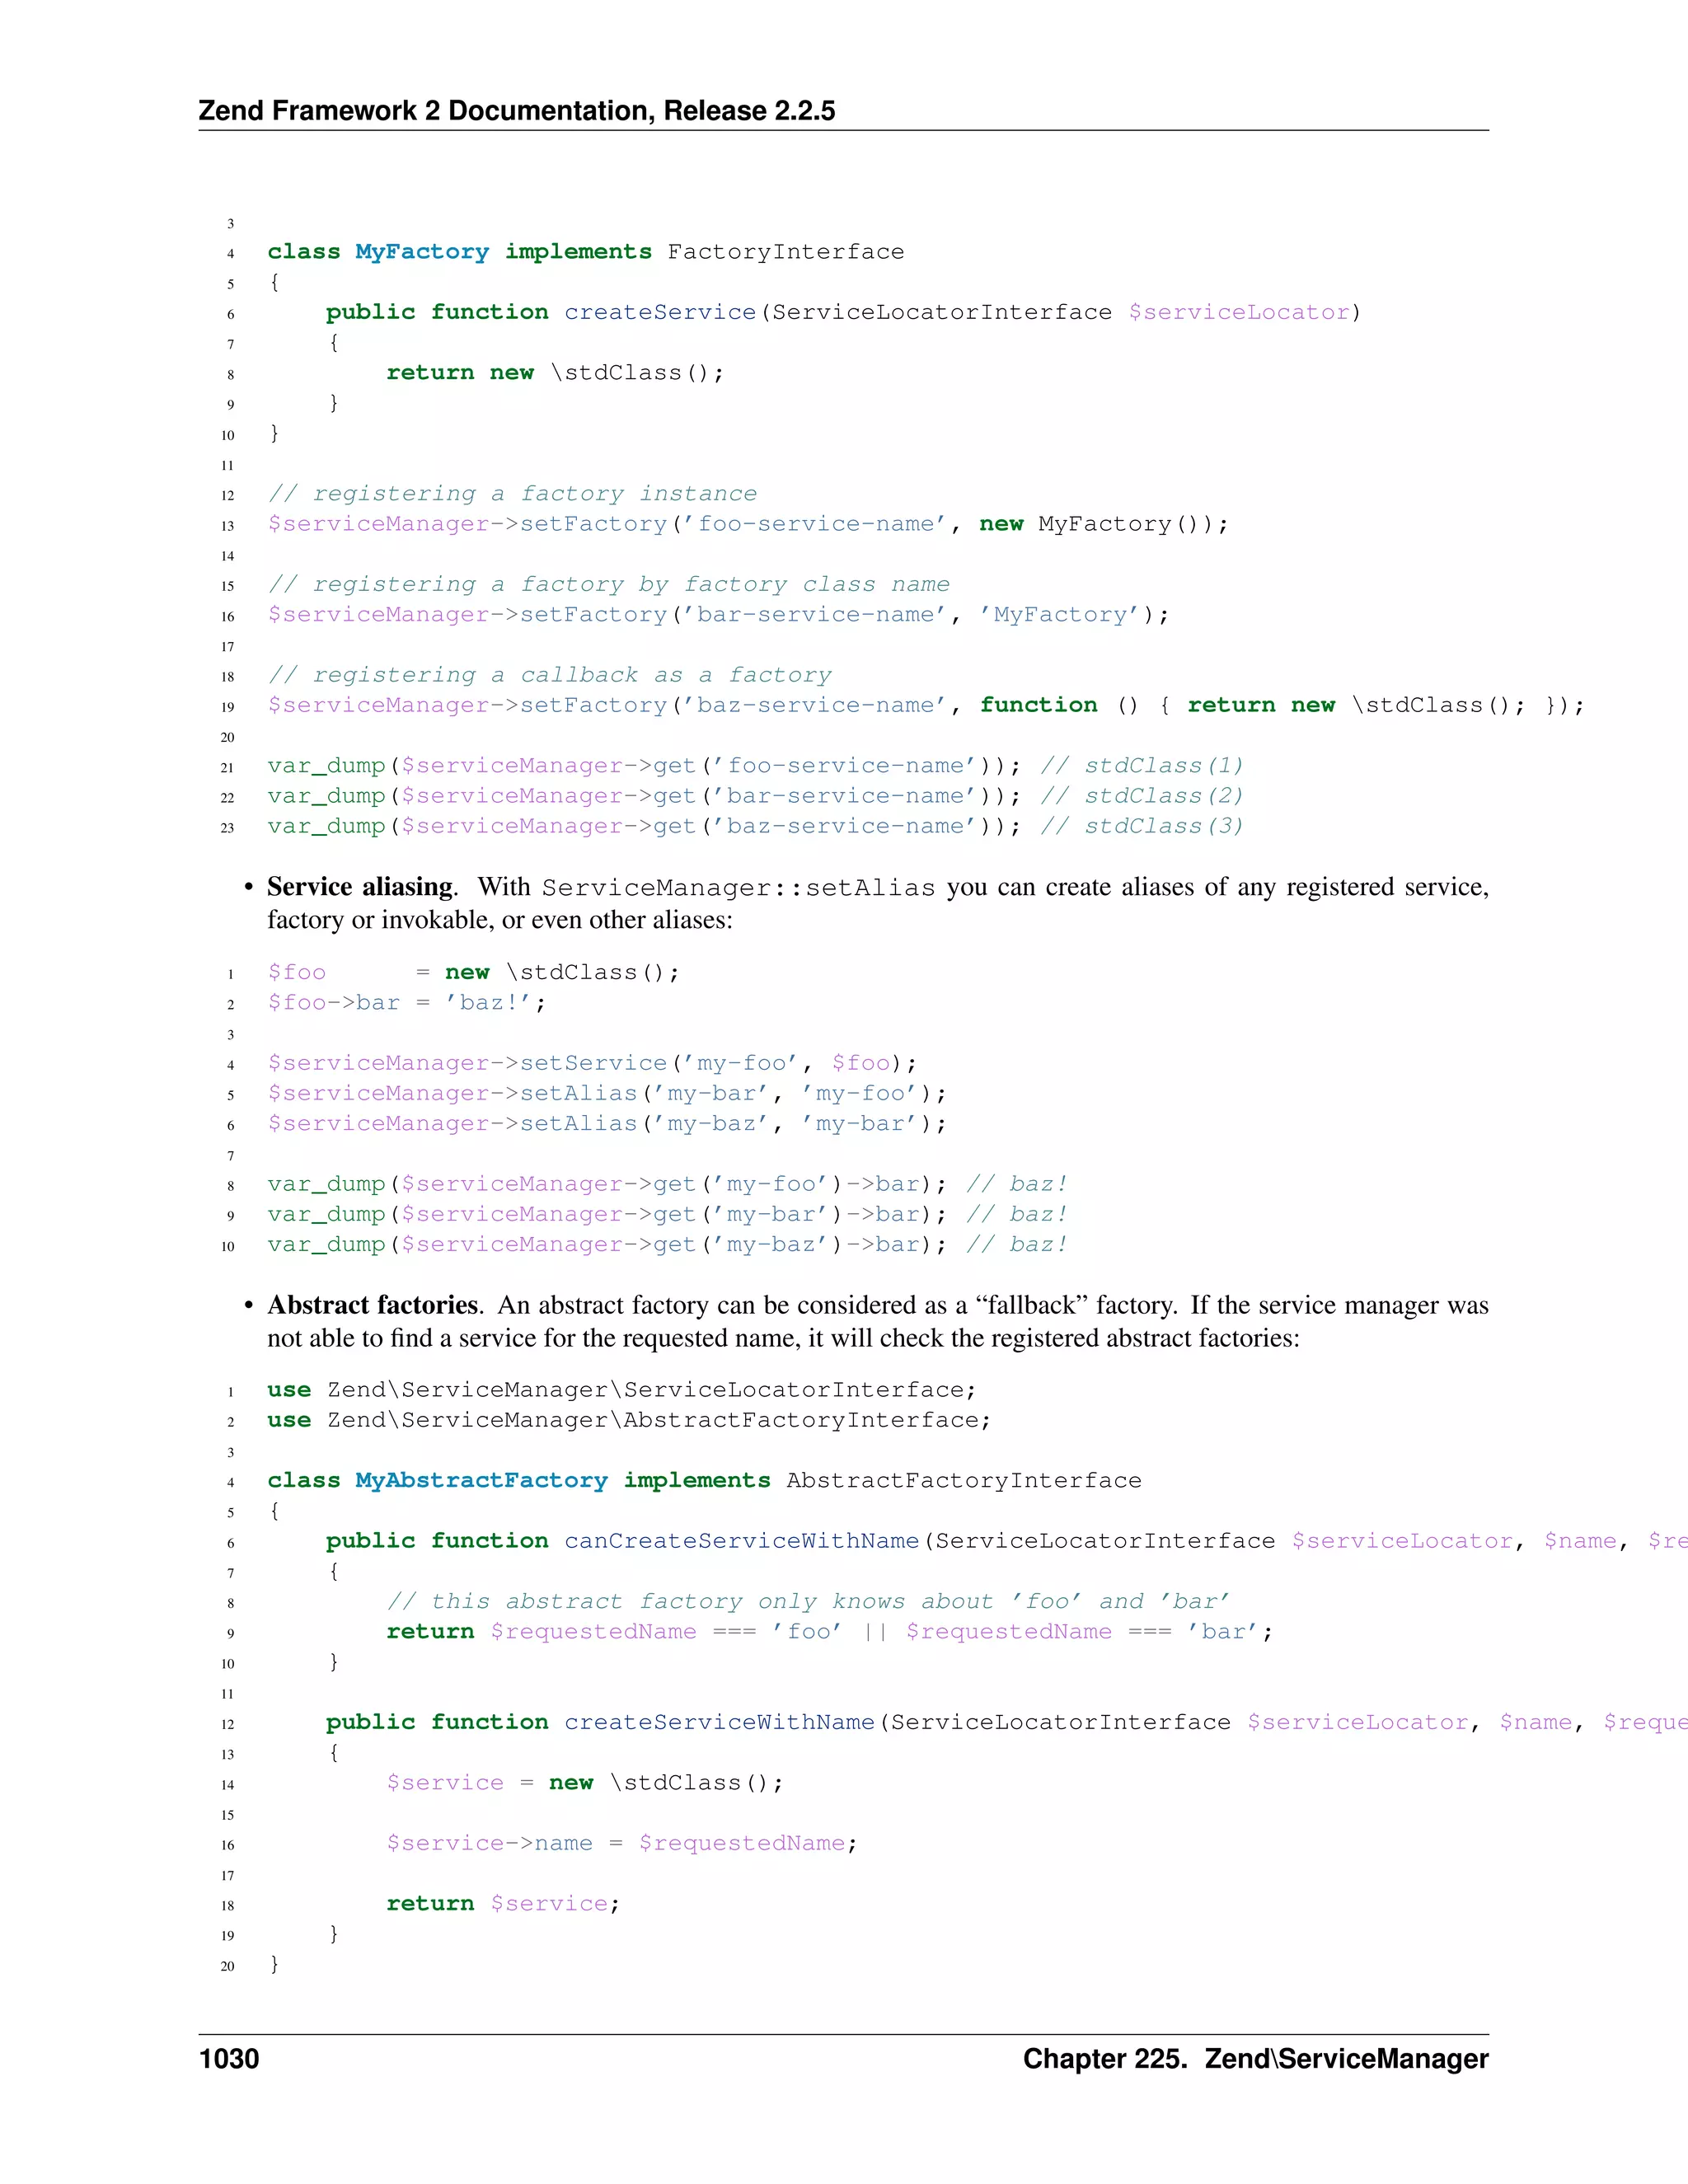
Task: Click inline code 'ServiceManager::setAlias'
Action: click(739, 888)
